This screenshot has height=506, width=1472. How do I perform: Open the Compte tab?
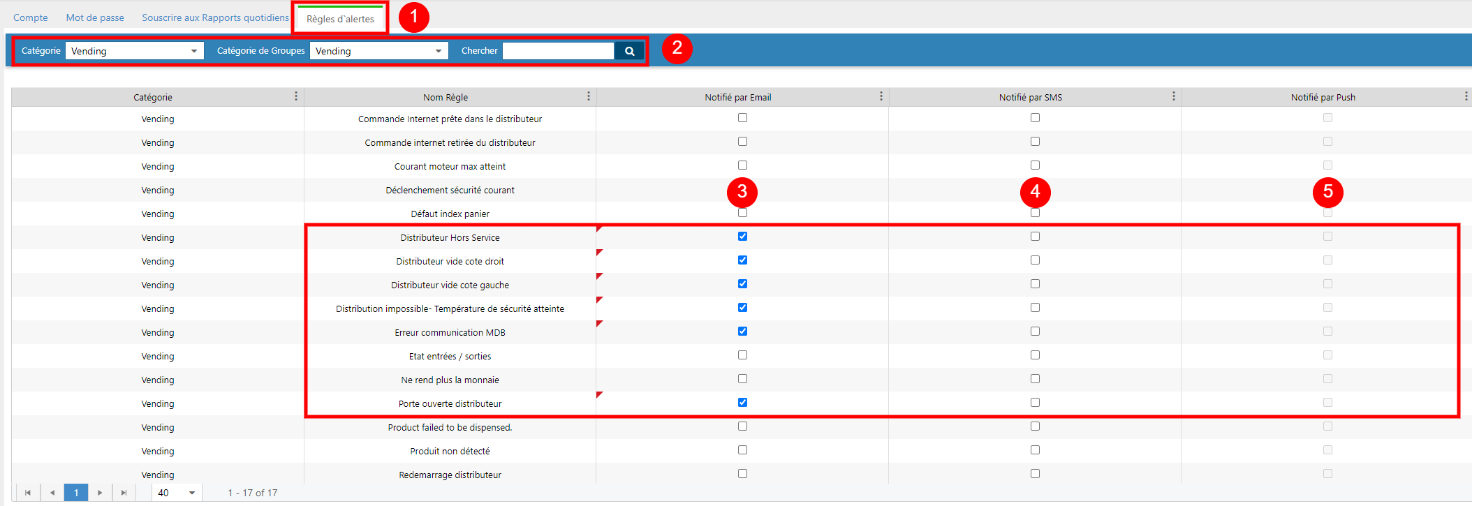point(30,18)
